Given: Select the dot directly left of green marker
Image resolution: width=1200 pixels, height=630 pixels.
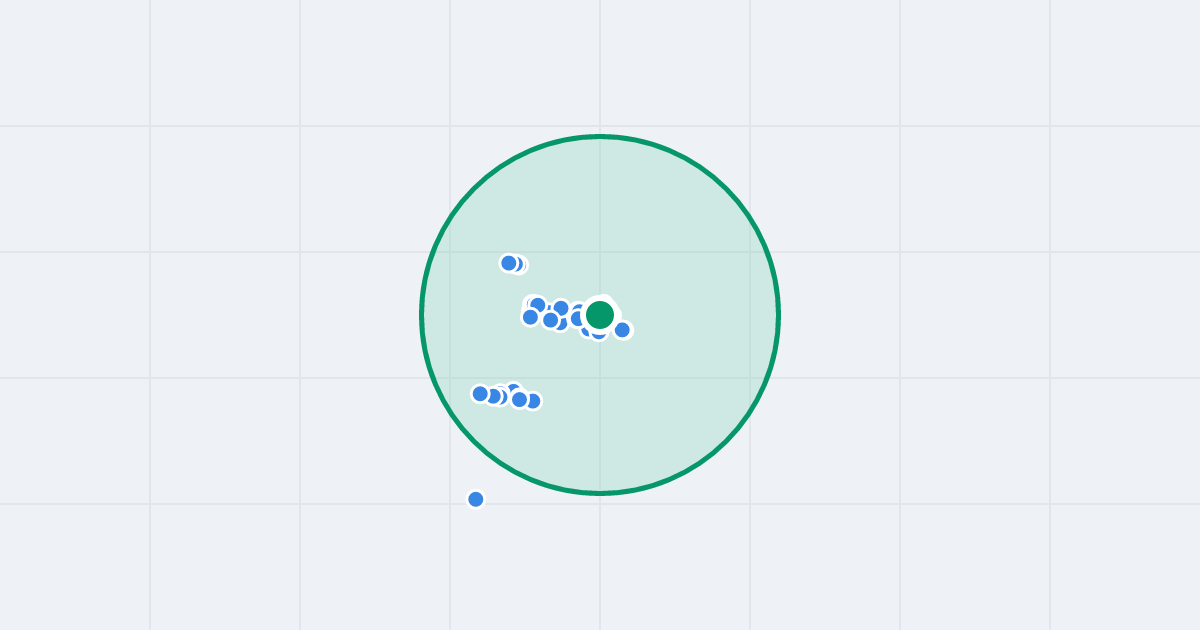Looking at the screenshot, I should pyautogui.click(x=578, y=318).
